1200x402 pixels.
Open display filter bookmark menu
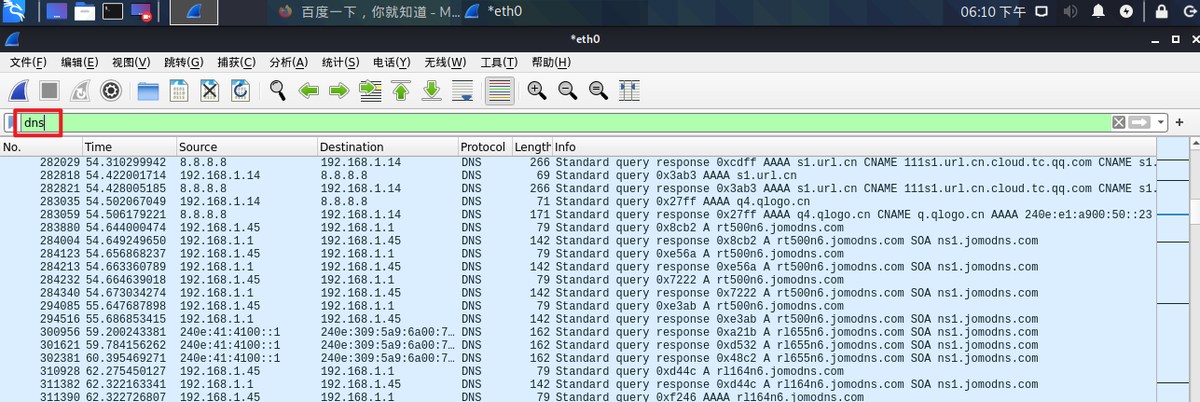pyautogui.click(x=11, y=122)
